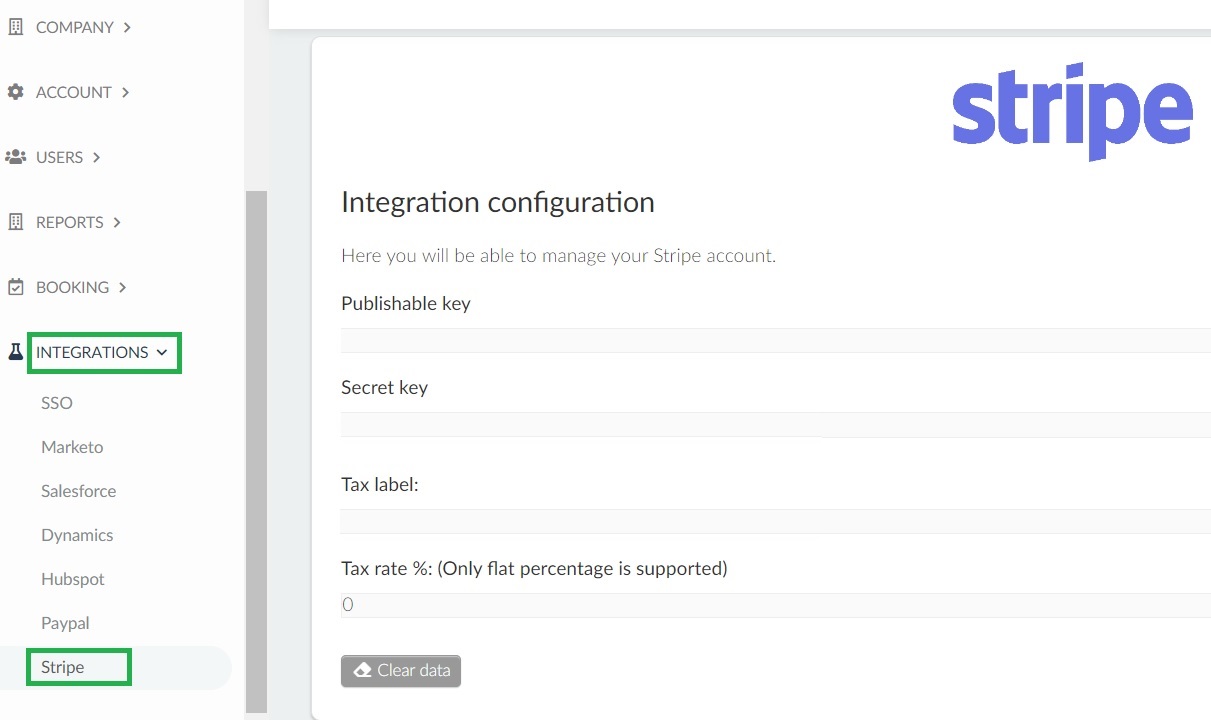The image size is (1211, 720).
Task: Click the 'Here you will be able to manage' text
Action: 558,255
